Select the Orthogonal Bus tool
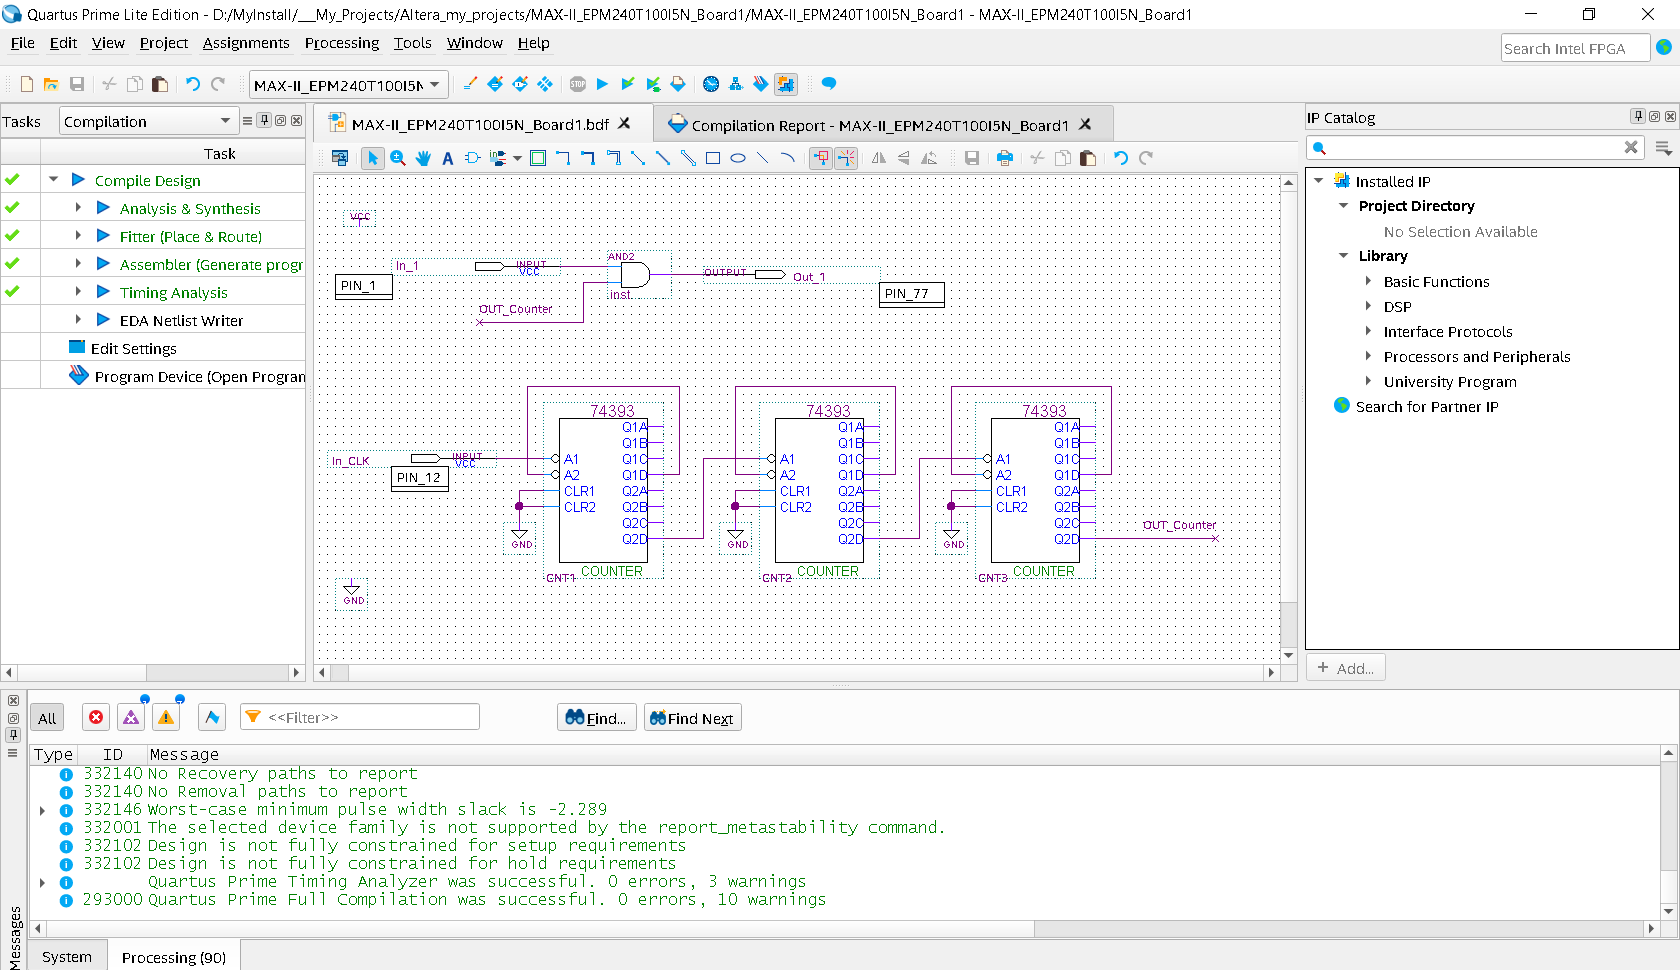The image size is (1680, 970). point(588,158)
